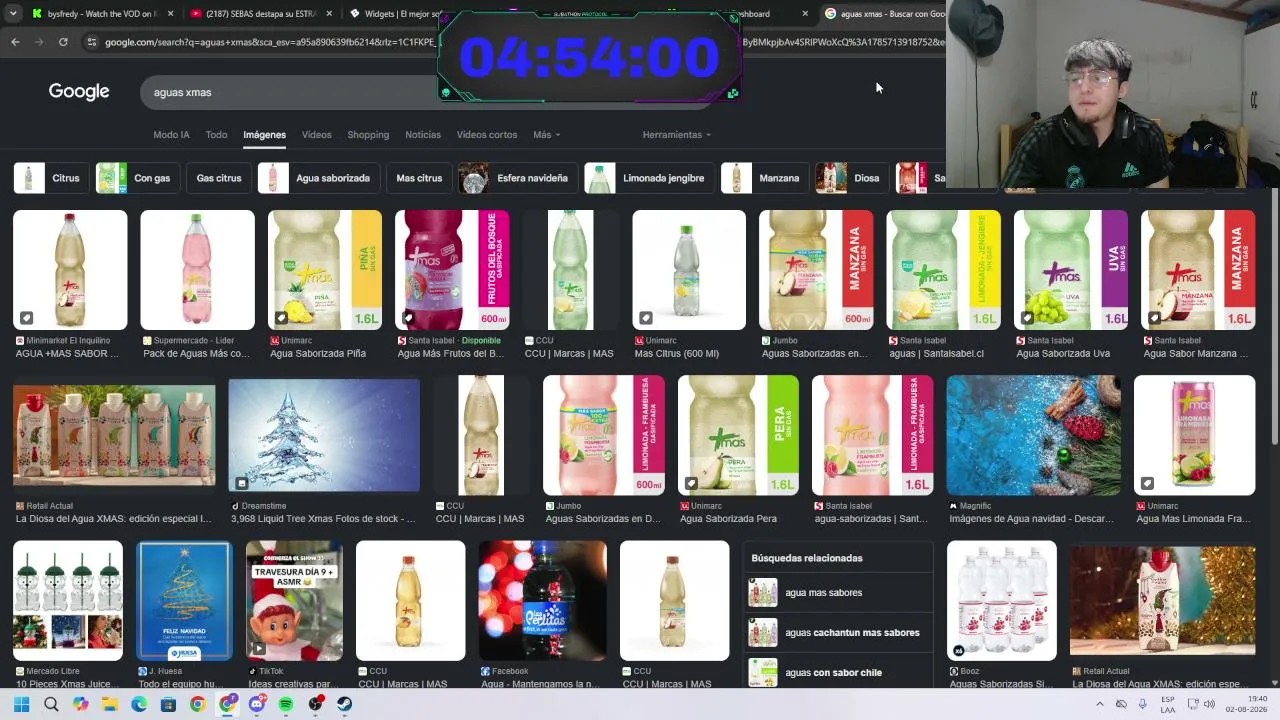The height and width of the screenshot is (720, 1280).
Task: Click the browser forward arrow
Action: [39, 42]
